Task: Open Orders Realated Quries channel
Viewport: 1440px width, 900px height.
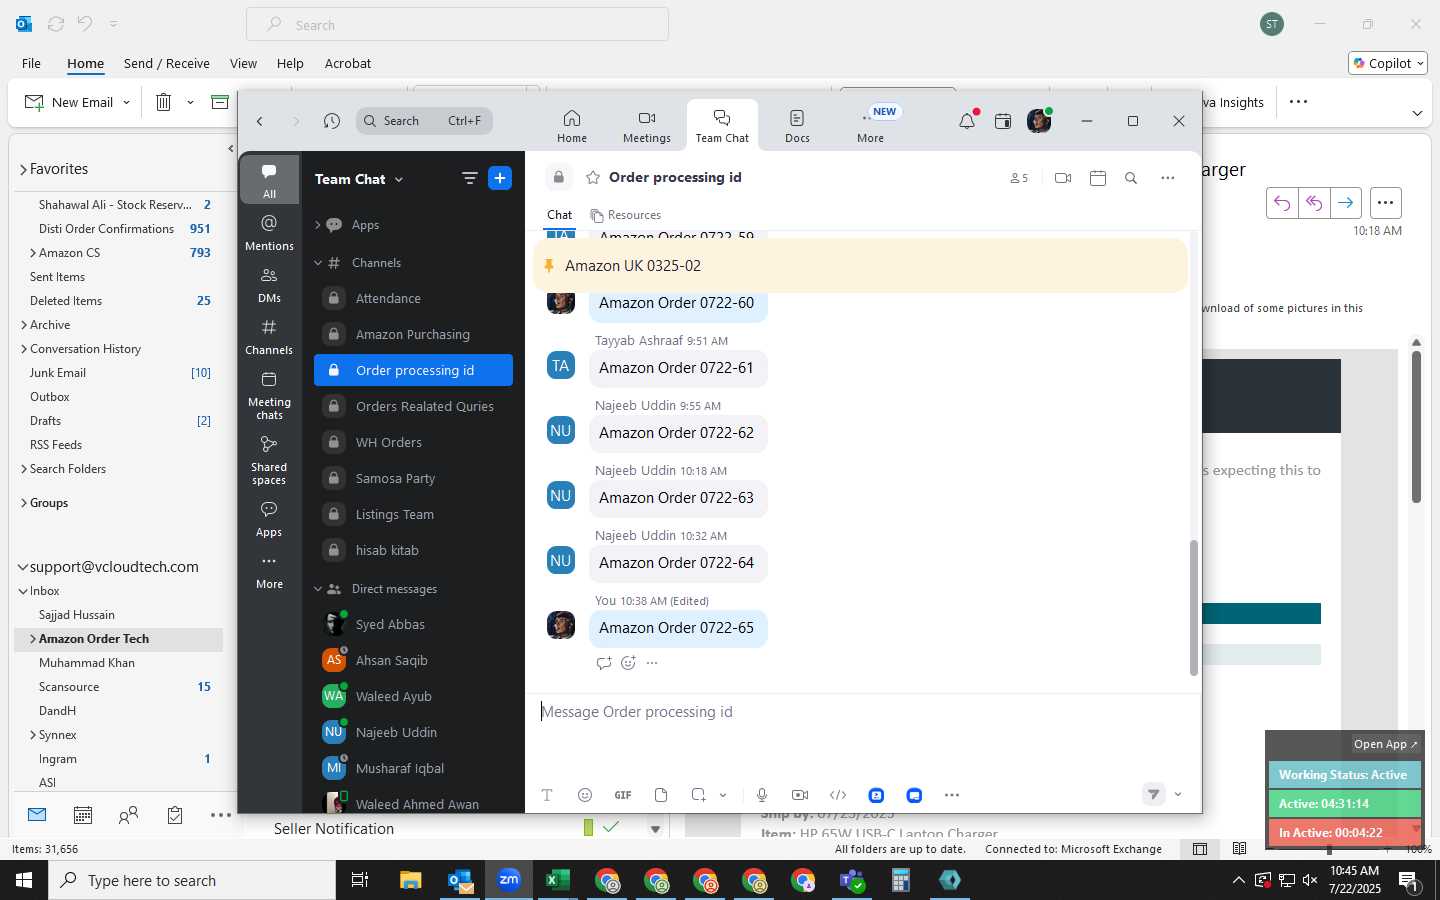Action: pyautogui.click(x=413, y=406)
